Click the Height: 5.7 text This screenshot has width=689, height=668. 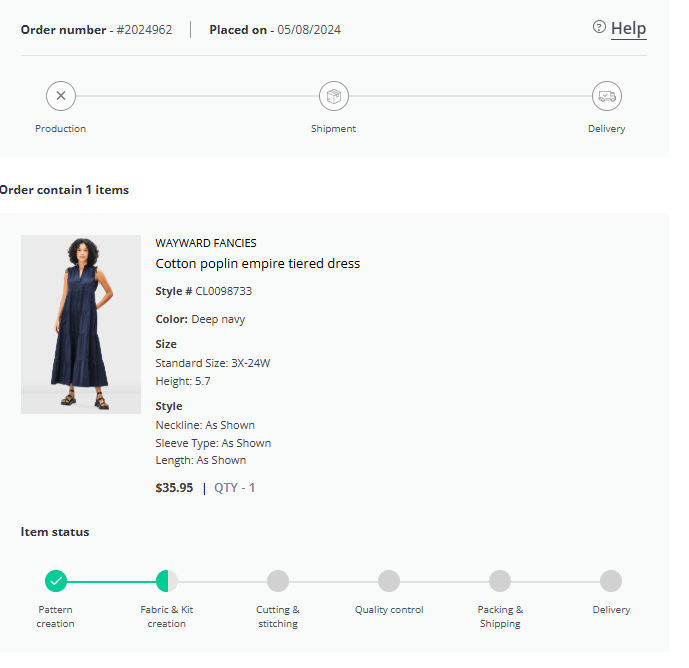[x=183, y=381]
